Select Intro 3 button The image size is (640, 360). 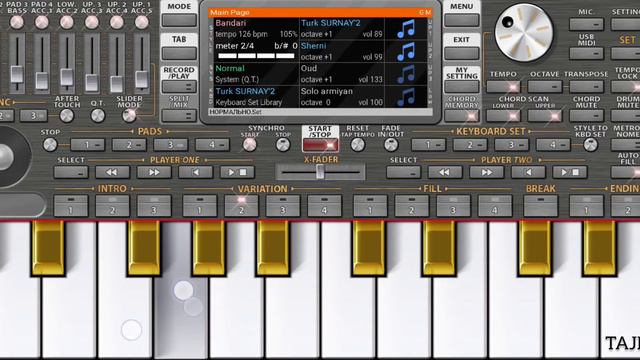click(154, 206)
